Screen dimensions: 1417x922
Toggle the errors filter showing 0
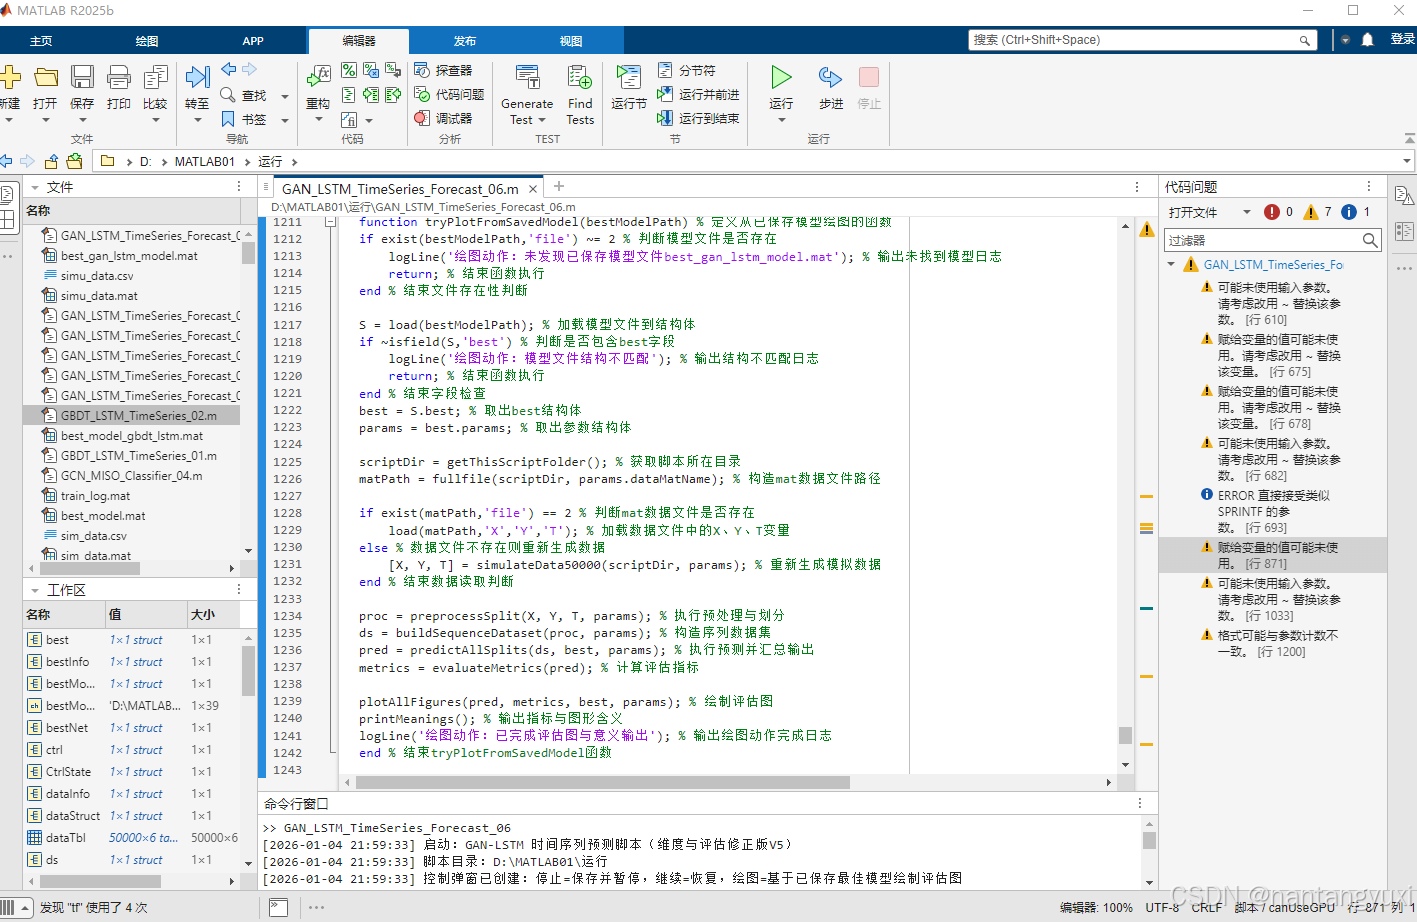pyautogui.click(x=1278, y=212)
